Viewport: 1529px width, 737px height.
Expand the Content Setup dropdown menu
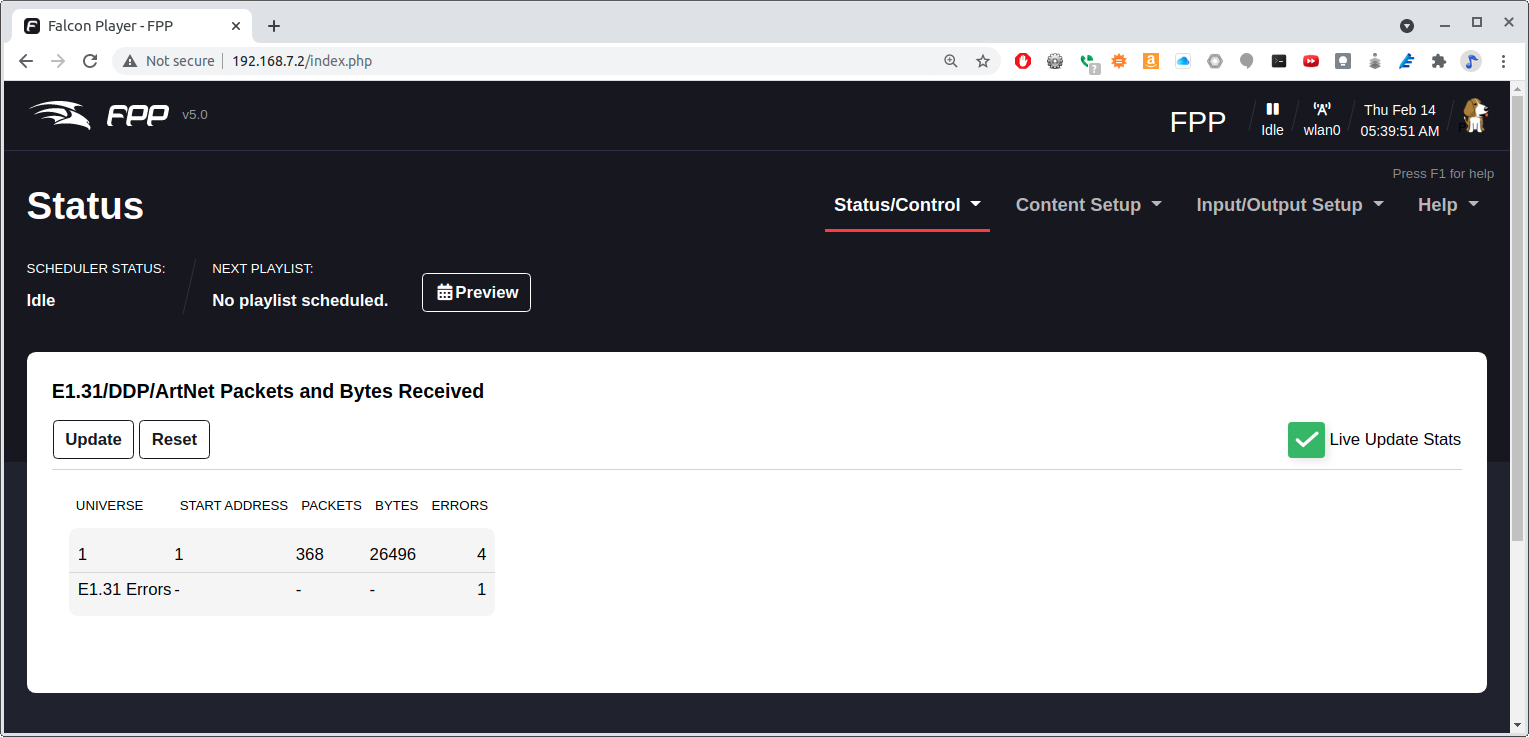pos(1088,205)
